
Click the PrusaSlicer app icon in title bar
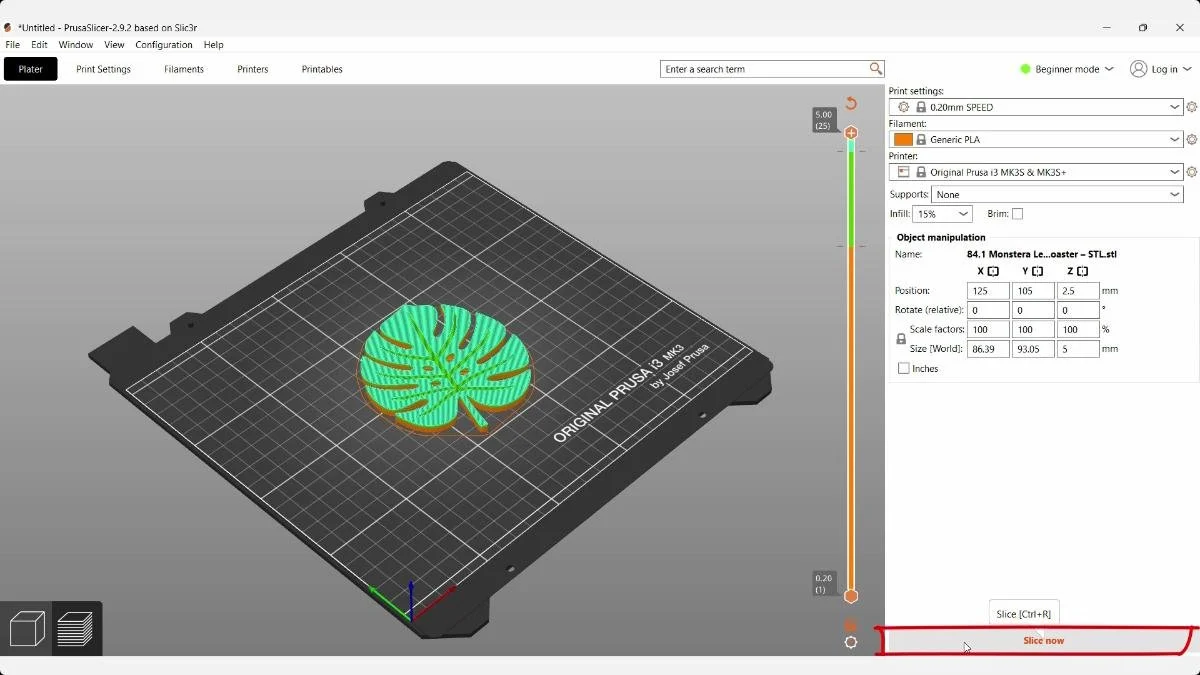click(x=8, y=28)
